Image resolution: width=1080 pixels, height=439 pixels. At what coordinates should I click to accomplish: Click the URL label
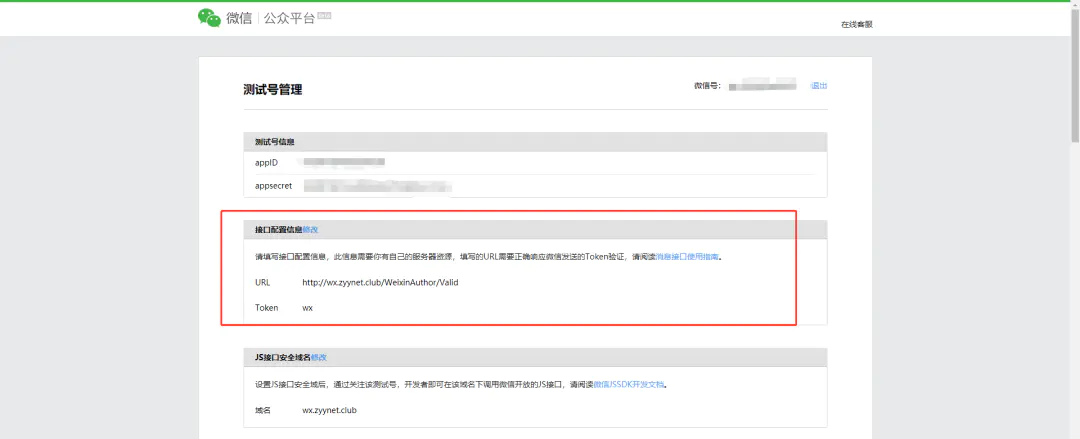tap(262, 283)
